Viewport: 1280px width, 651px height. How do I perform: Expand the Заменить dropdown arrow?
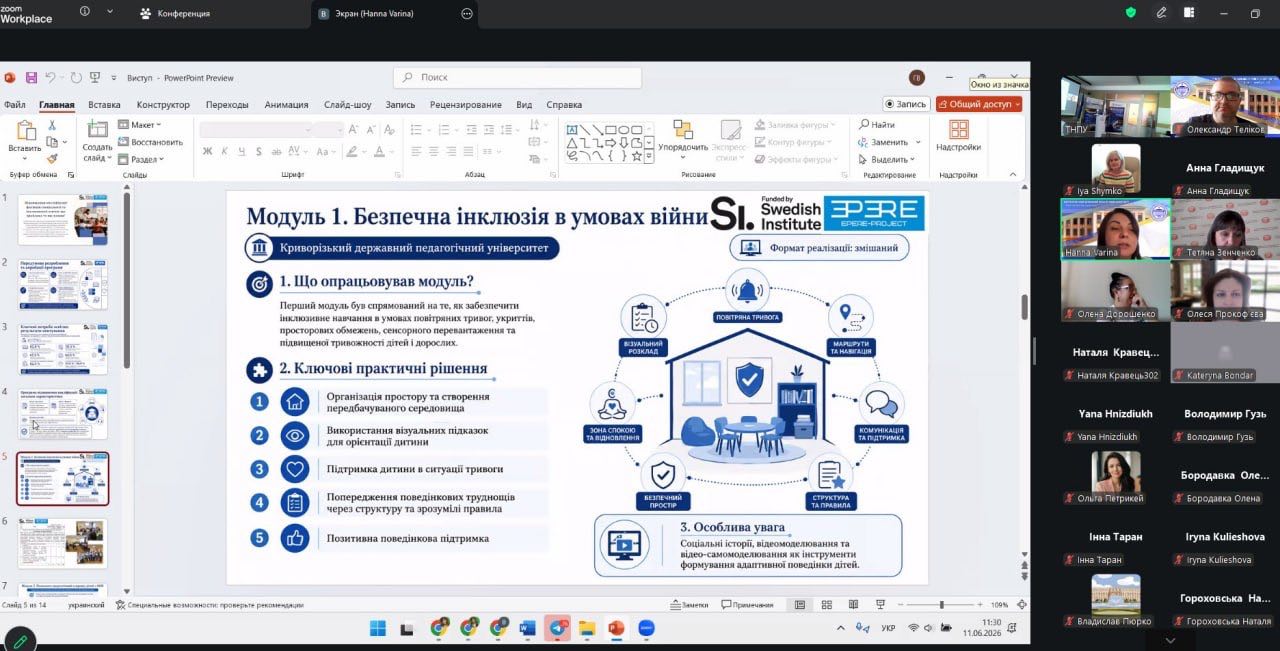[x=916, y=142]
